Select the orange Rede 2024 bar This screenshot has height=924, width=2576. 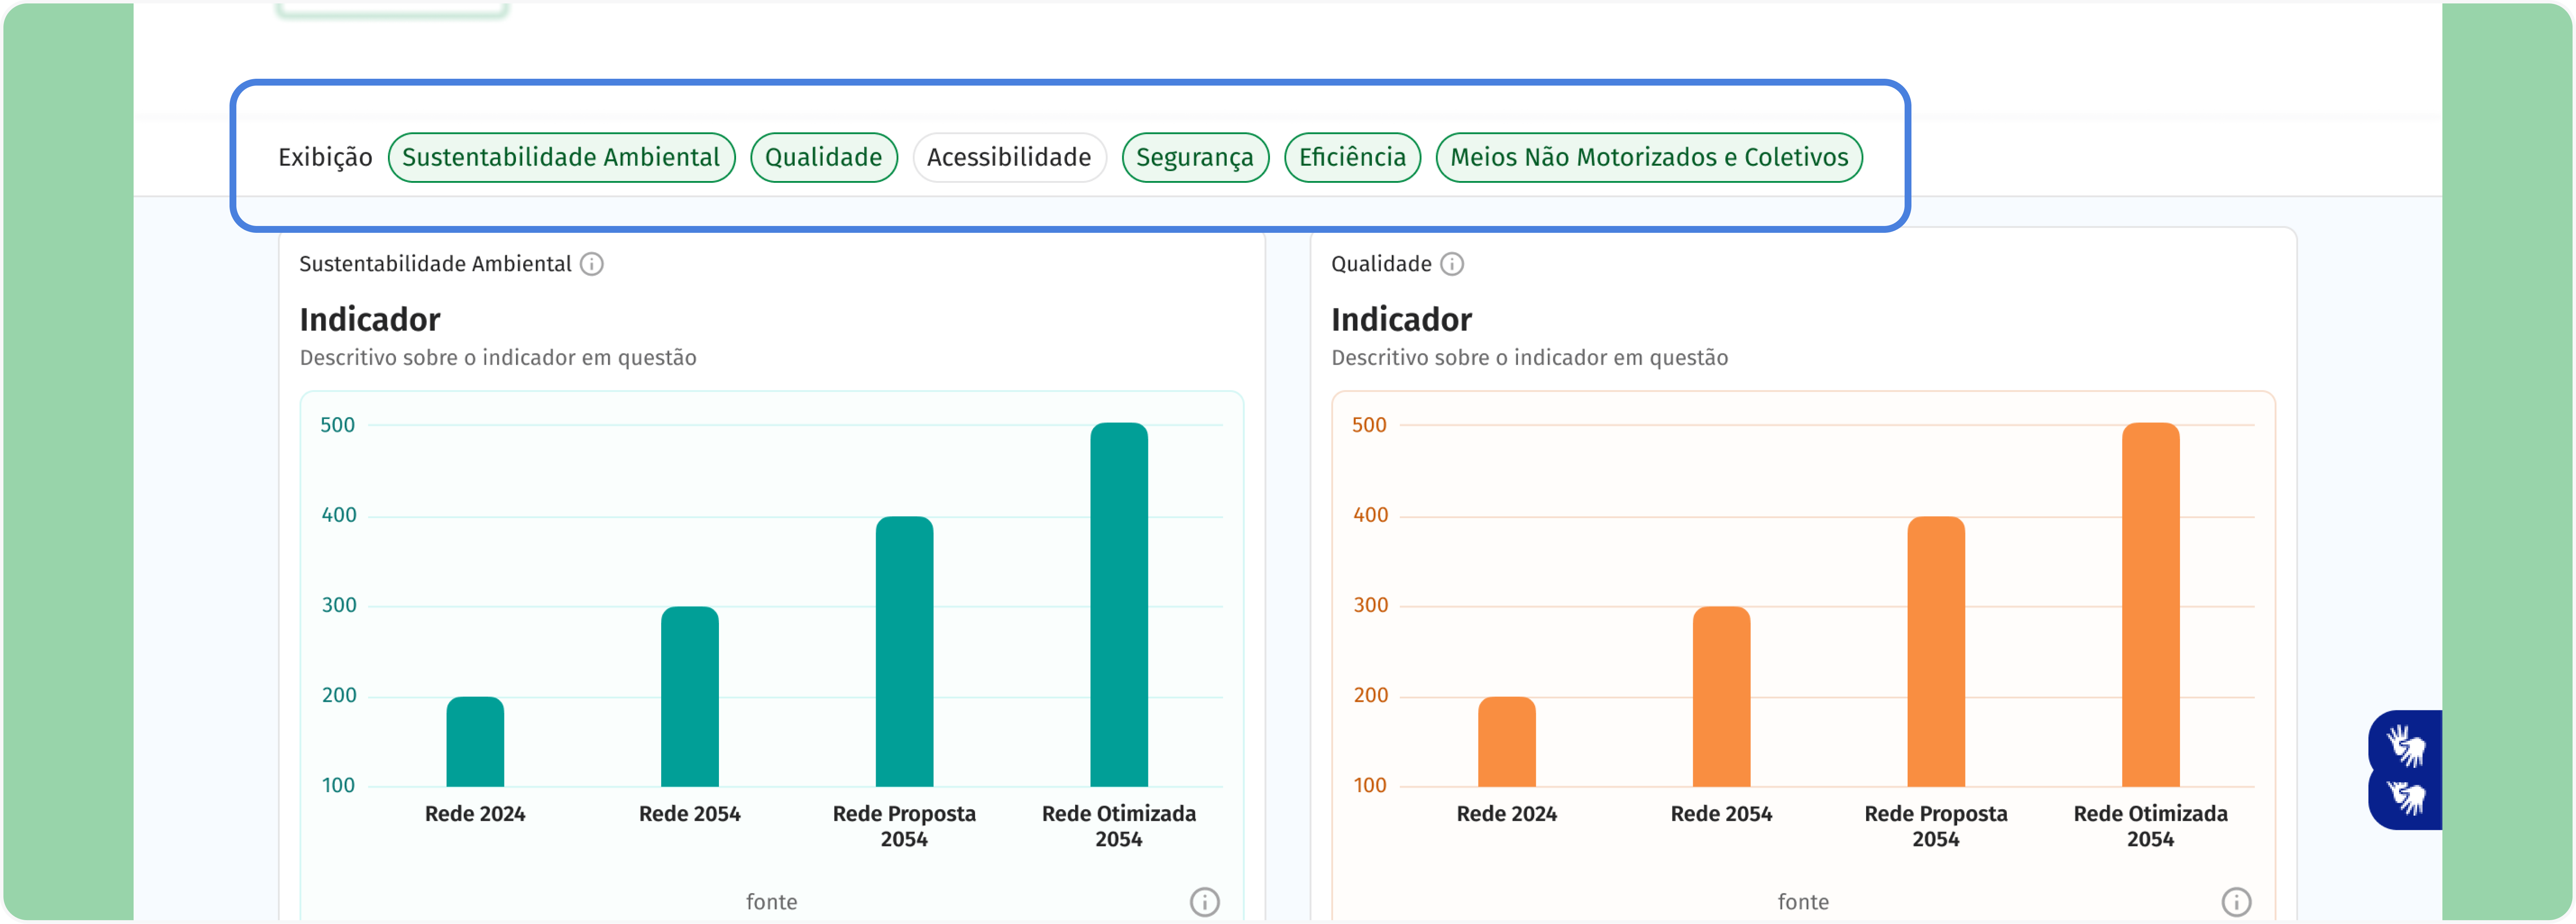[1507, 742]
